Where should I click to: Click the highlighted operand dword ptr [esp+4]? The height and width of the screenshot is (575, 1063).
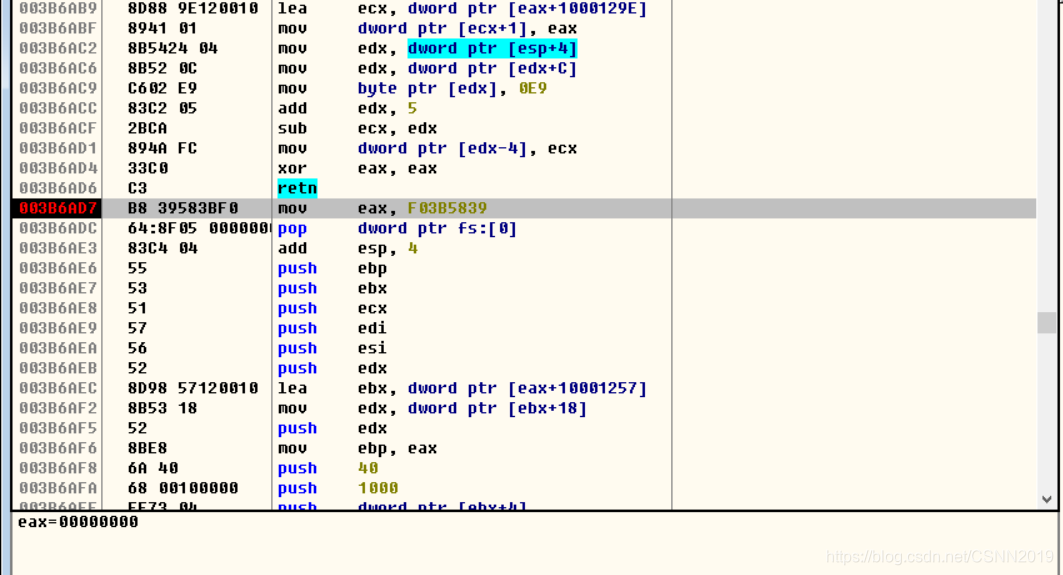click(x=492, y=48)
